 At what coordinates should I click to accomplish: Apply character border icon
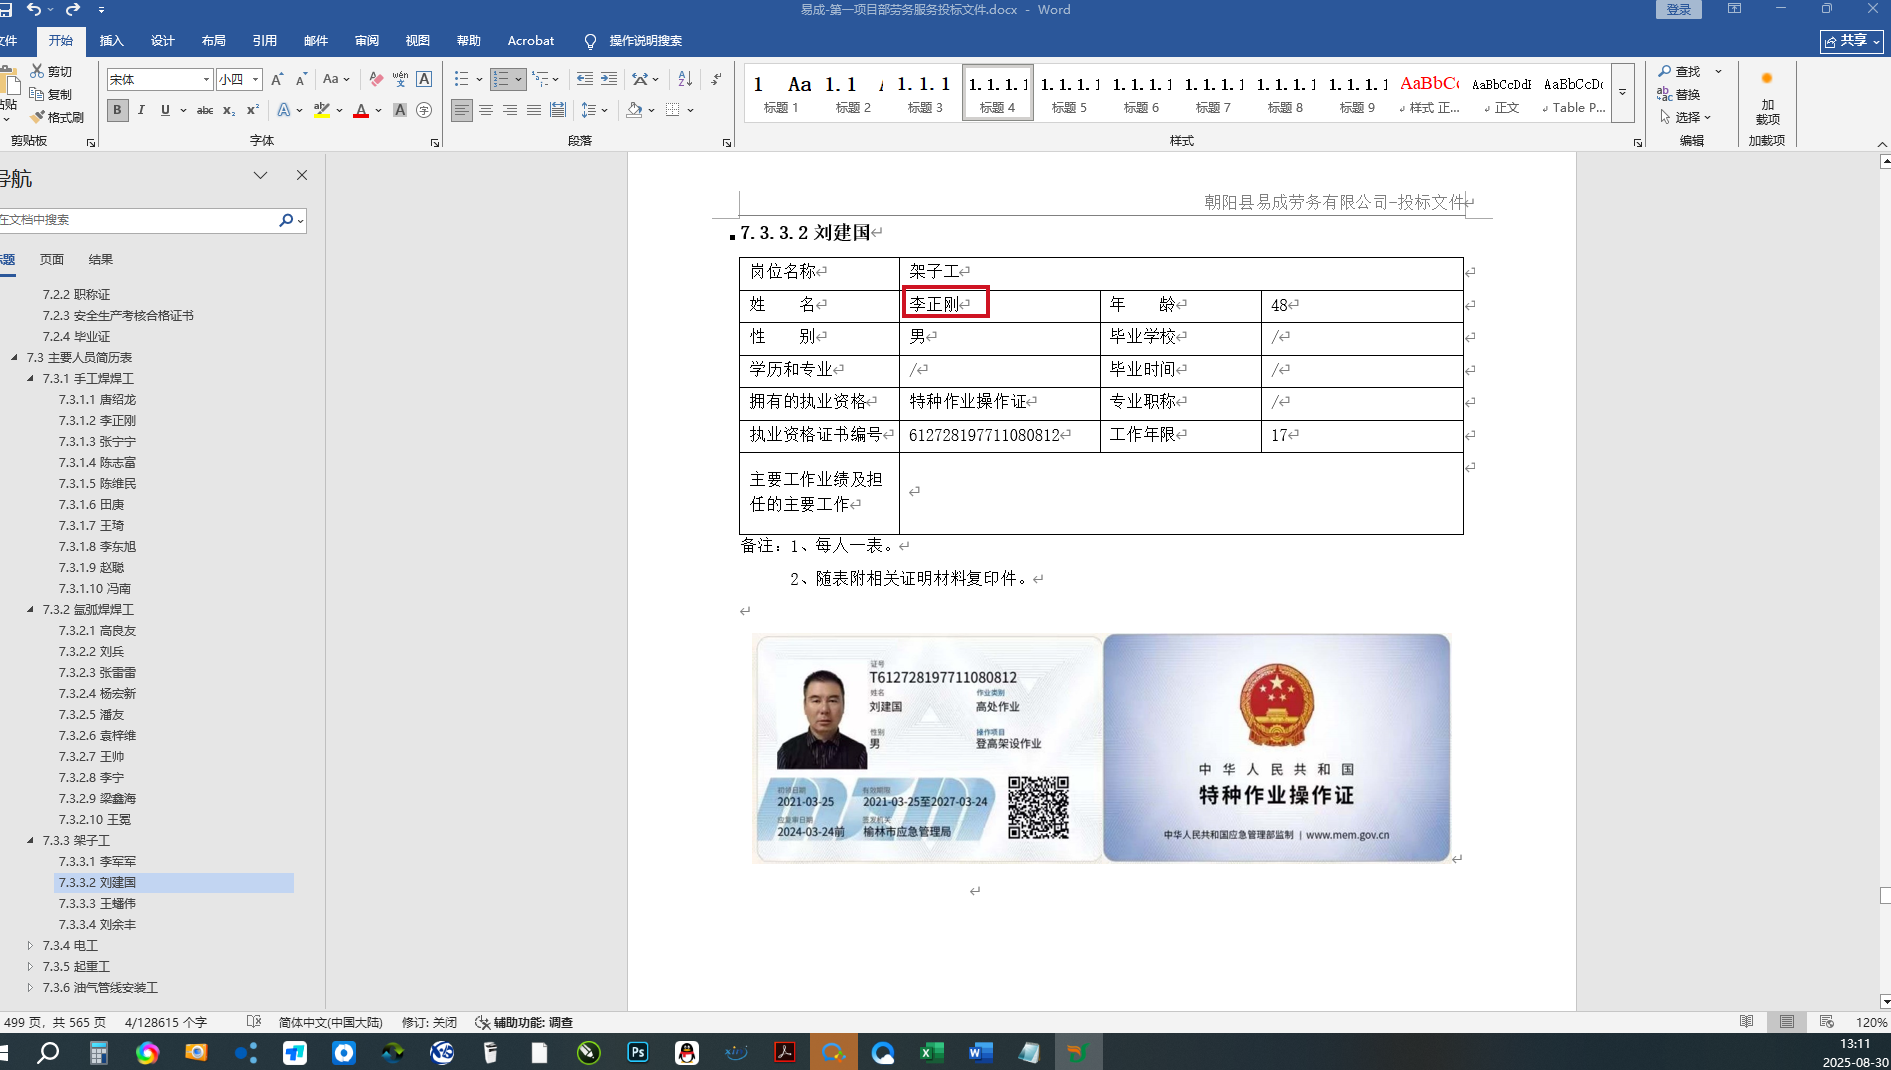tap(424, 79)
